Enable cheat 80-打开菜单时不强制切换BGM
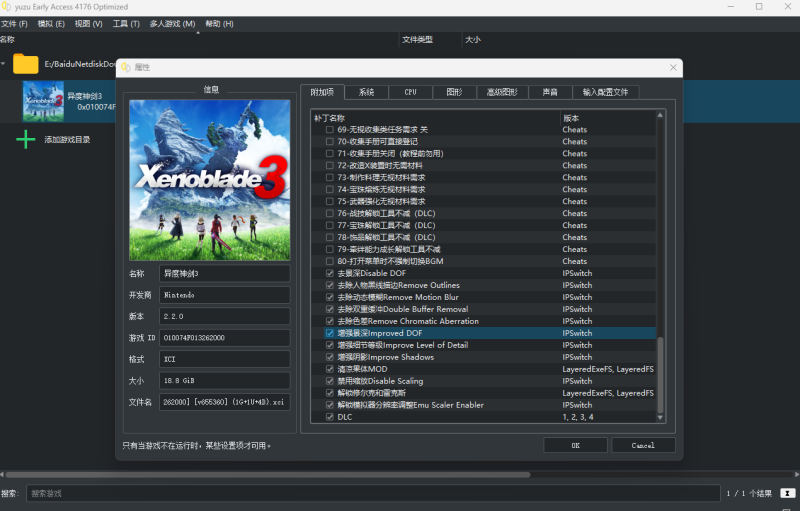The height and width of the screenshot is (511, 800). (x=330, y=261)
